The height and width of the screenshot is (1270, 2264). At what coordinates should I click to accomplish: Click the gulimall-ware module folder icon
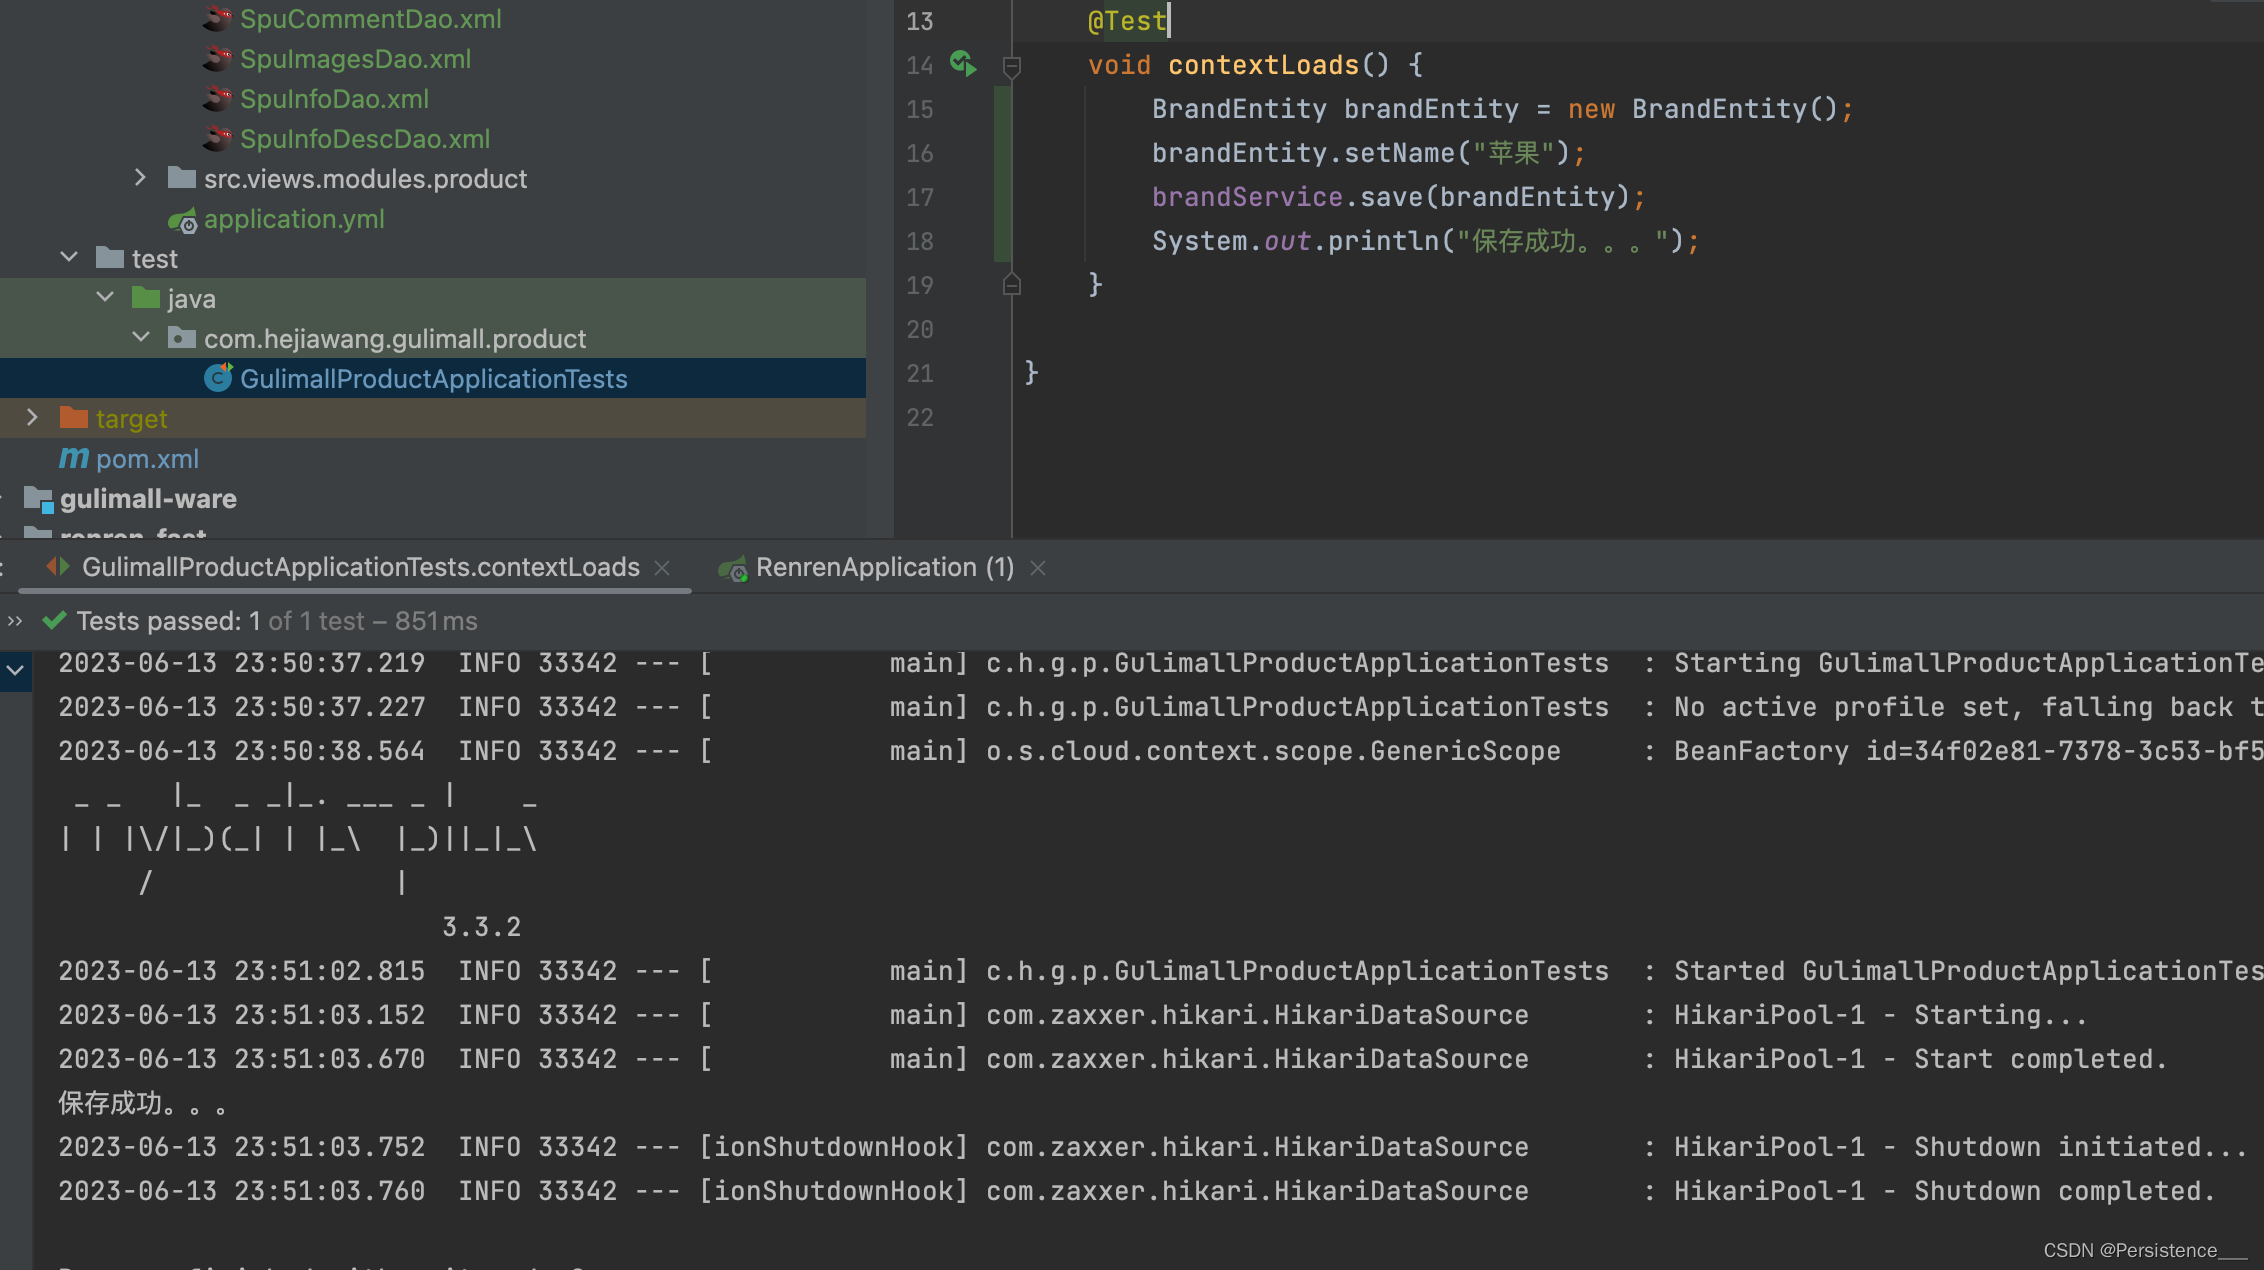pyautogui.click(x=38, y=498)
